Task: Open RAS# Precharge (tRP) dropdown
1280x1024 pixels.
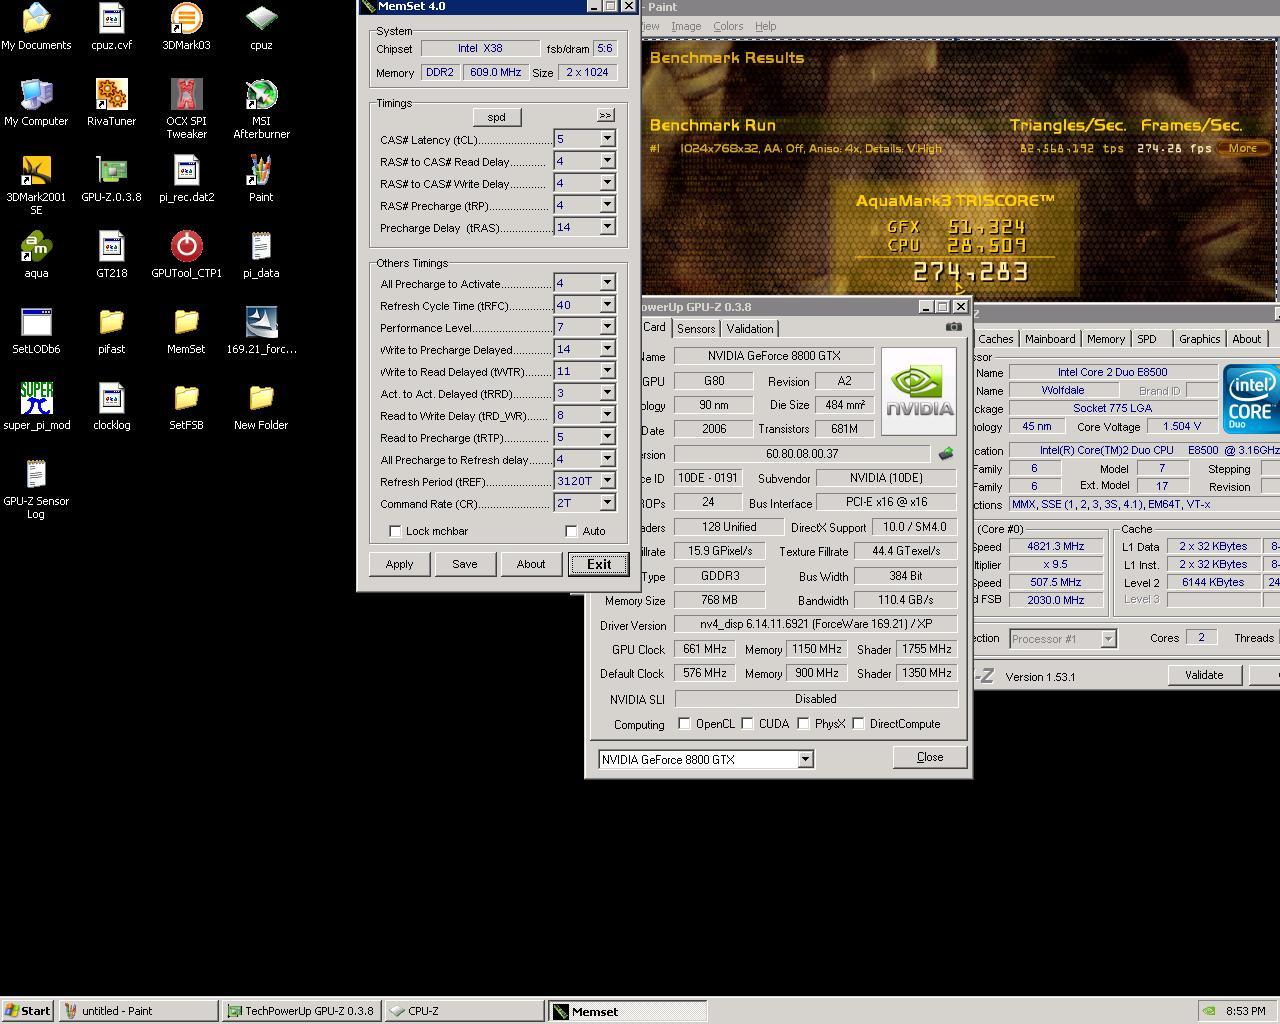Action: pyautogui.click(x=607, y=205)
